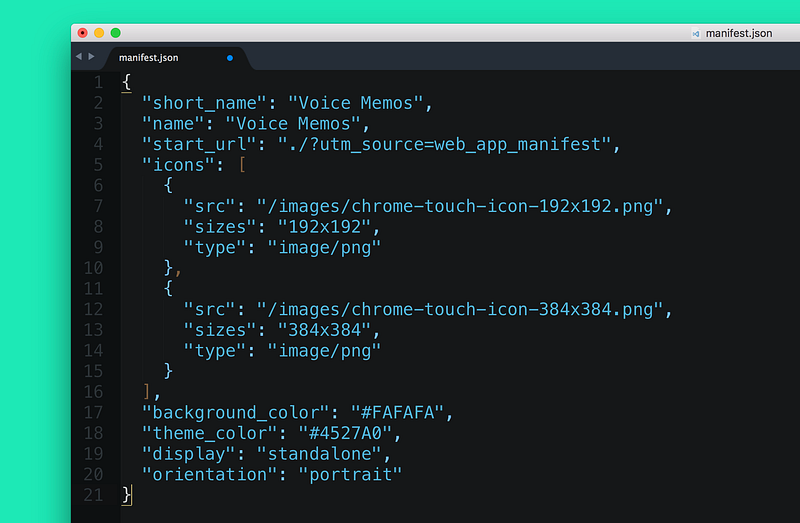
Task: Click the "src" key on line 7
Action: (x=209, y=206)
